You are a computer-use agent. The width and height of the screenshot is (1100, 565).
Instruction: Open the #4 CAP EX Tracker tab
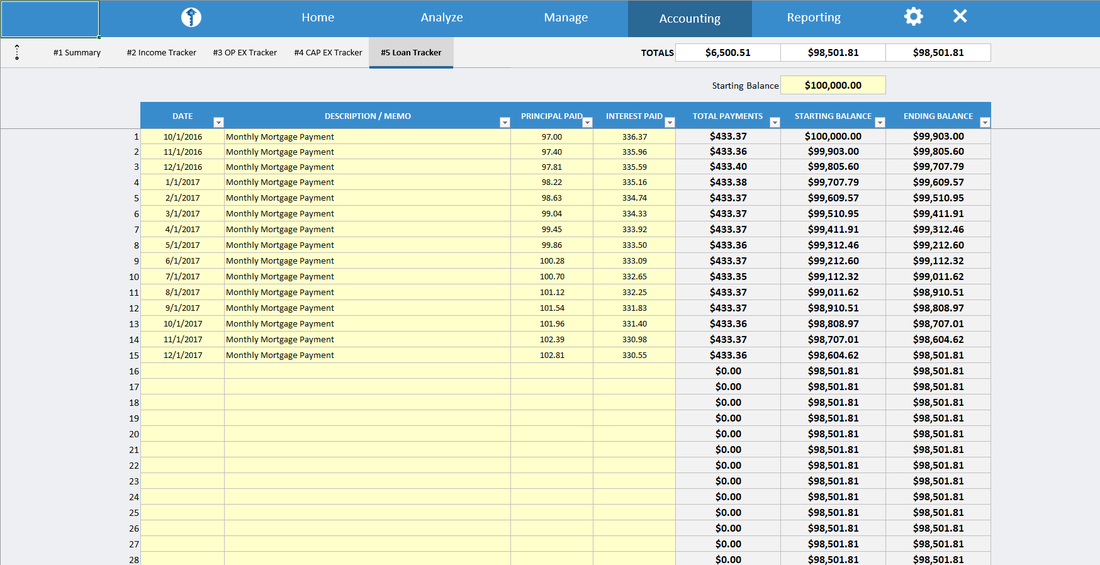click(x=328, y=53)
